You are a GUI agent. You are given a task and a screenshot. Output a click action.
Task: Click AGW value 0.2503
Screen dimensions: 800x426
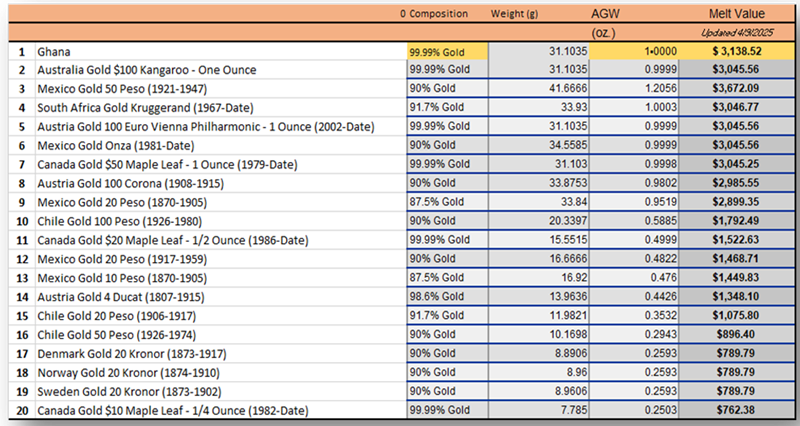pyautogui.click(x=634, y=410)
